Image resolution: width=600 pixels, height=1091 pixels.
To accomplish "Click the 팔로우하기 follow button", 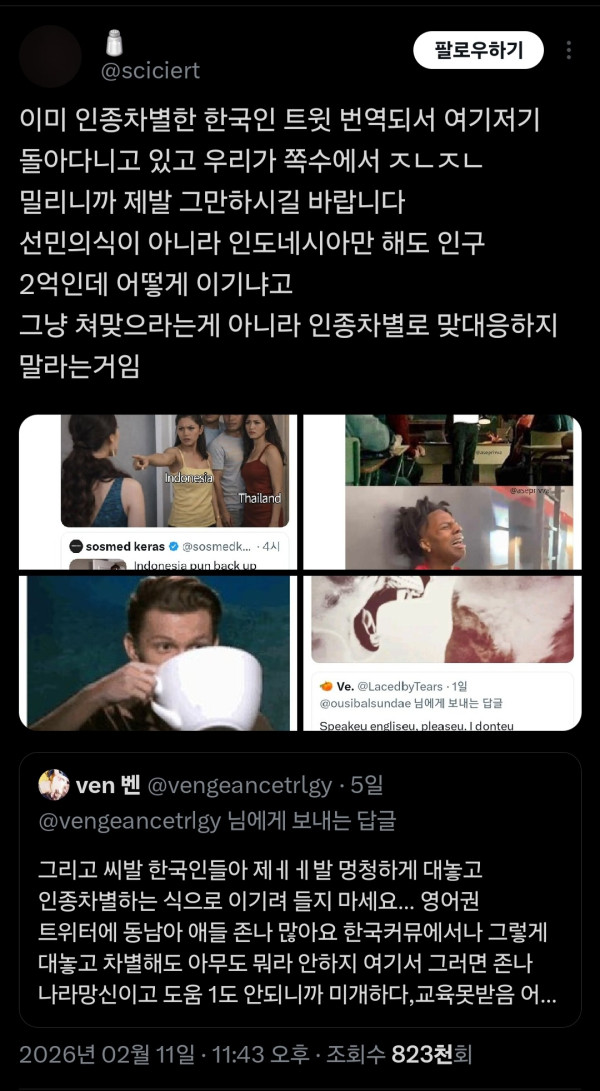I will pos(478,50).
